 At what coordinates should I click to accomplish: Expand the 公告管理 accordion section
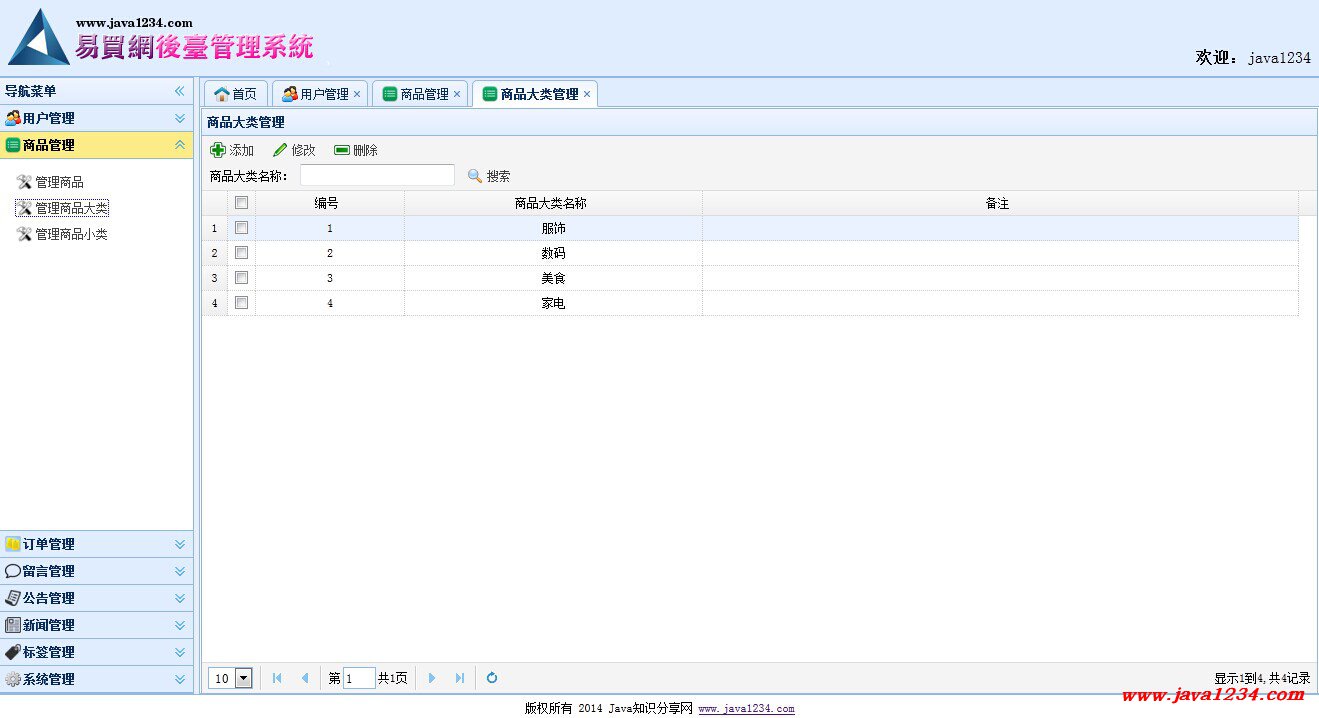point(180,598)
